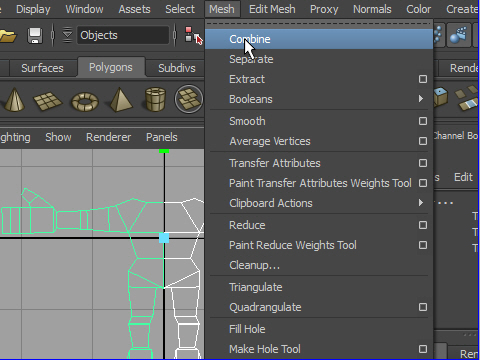Open Average Vertices options box
The image size is (480, 360).
(x=423, y=141)
